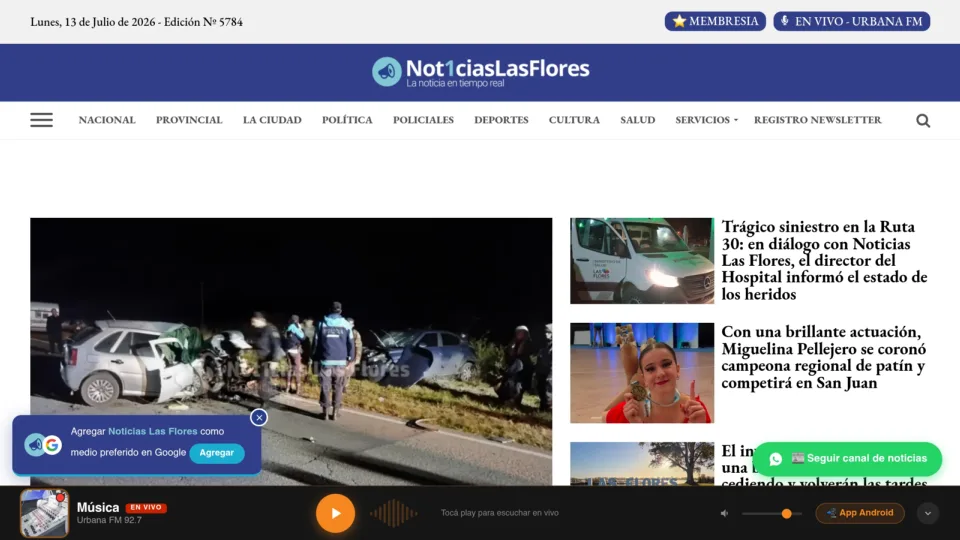Open REGISTRO NEWSLETTER link
Screen dimensions: 960x540
click(818, 120)
